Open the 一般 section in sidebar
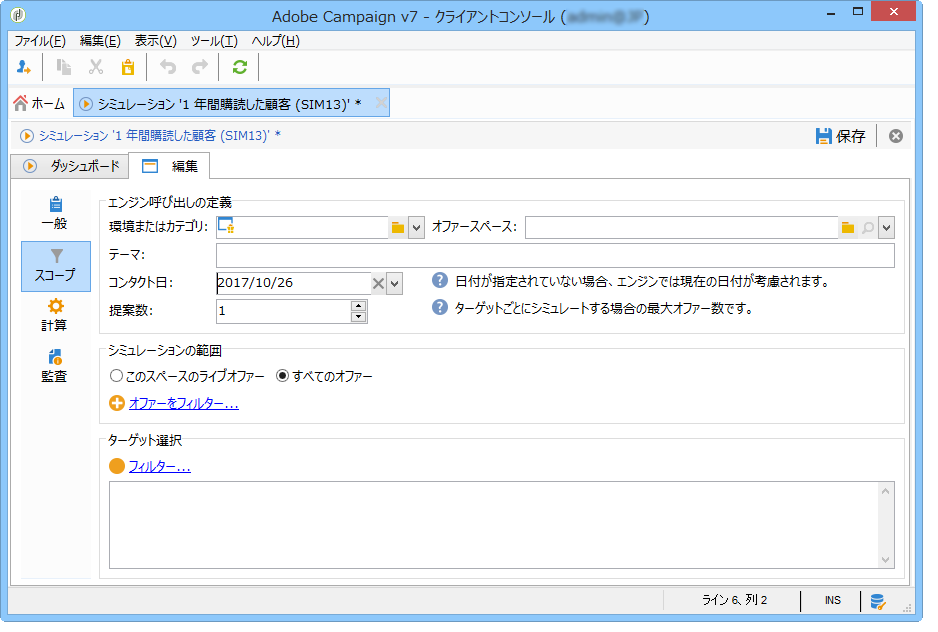Image resolution: width=938 pixels, height=632 pixels. click(x=55, y=214)
